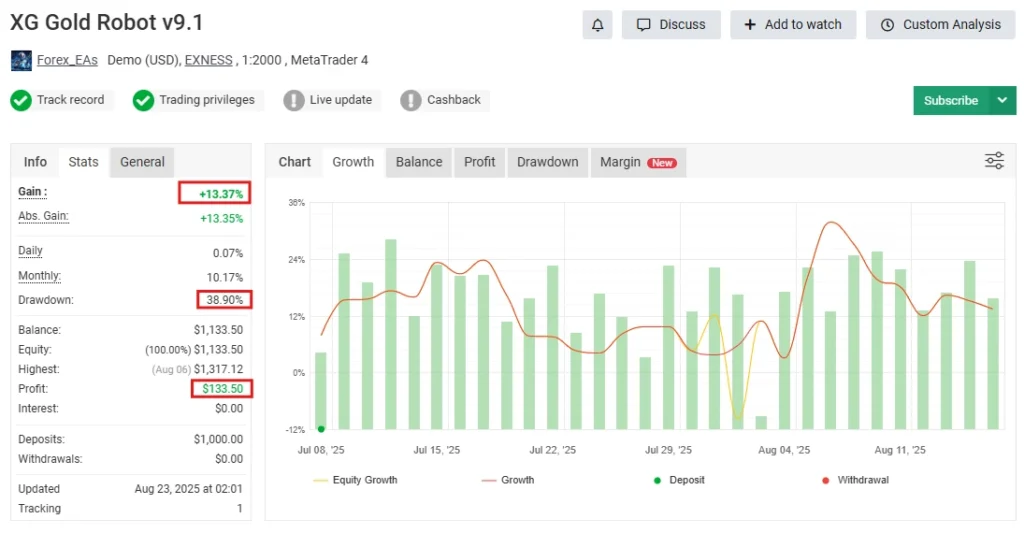The height and width of the screenshot is (533, 1024).
Task: Open the EXNESS broker link
Action: click(x=209, y=60)
